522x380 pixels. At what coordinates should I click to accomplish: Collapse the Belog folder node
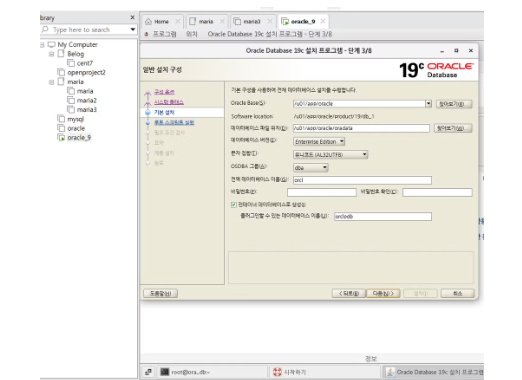52,54
